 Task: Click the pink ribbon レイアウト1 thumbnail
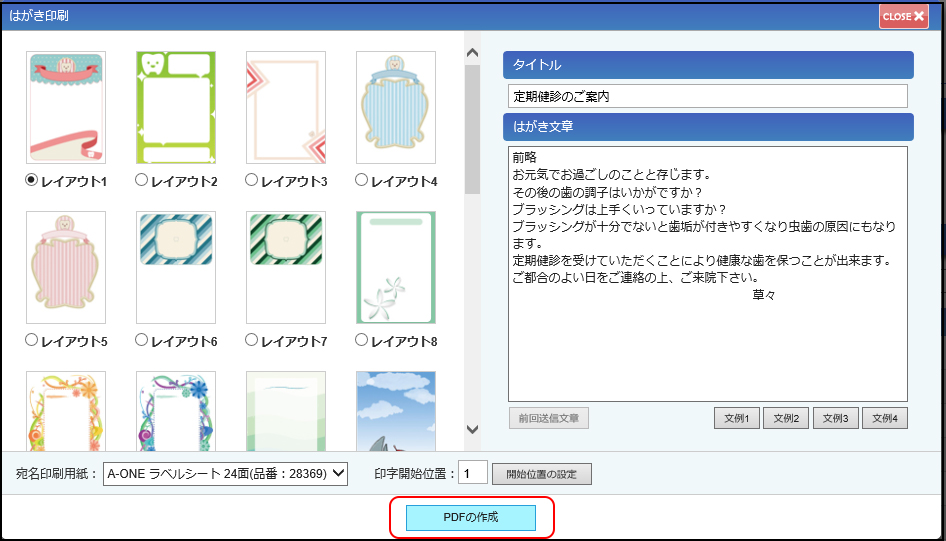click(x=66, y=107)
